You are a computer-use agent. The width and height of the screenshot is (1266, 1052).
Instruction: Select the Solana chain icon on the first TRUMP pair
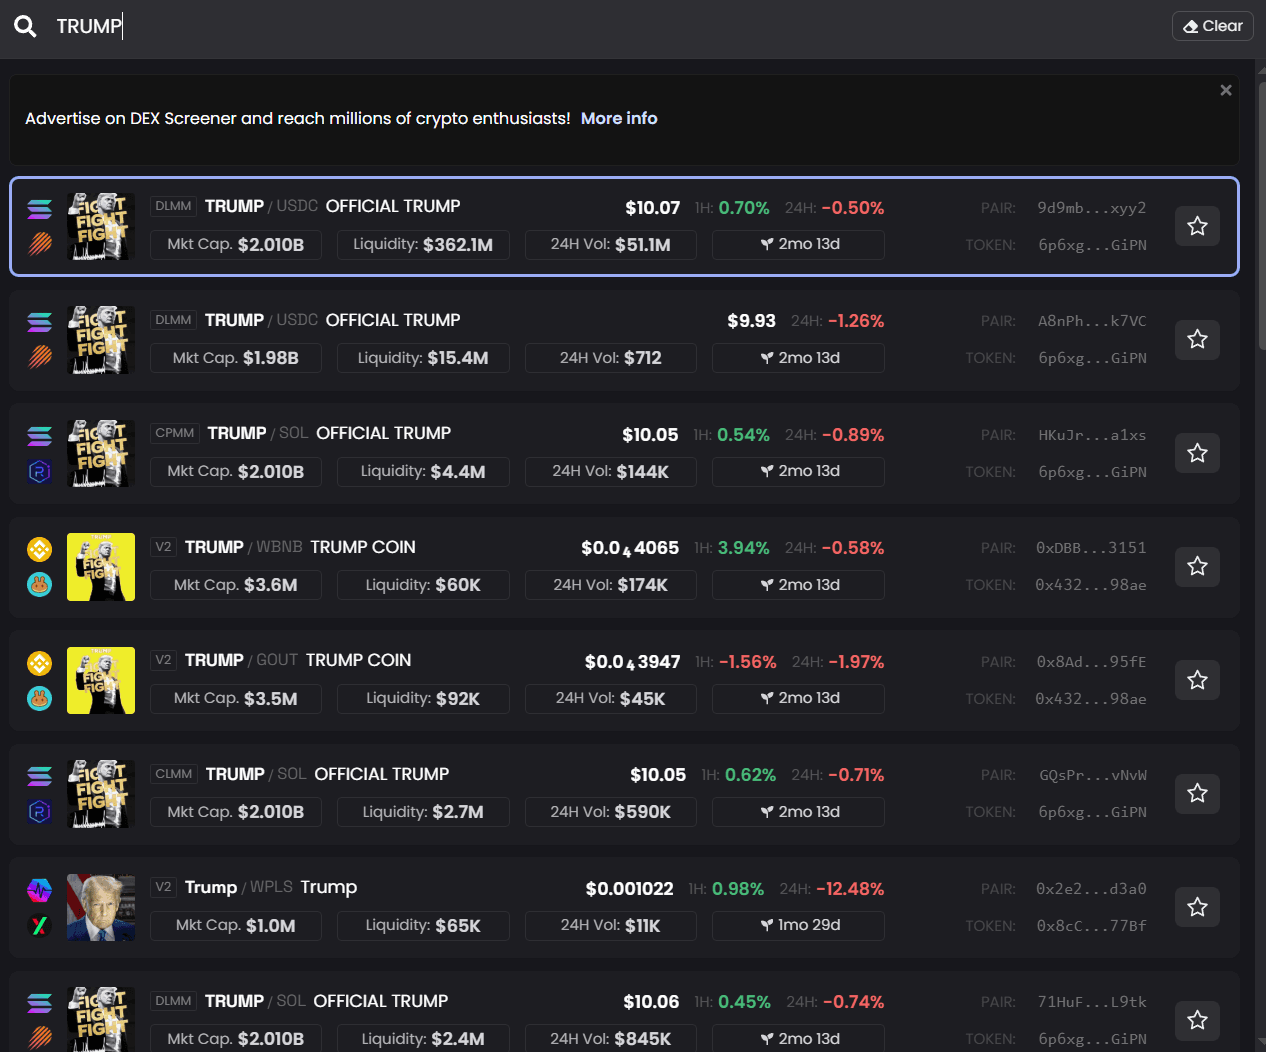(39, 208)
